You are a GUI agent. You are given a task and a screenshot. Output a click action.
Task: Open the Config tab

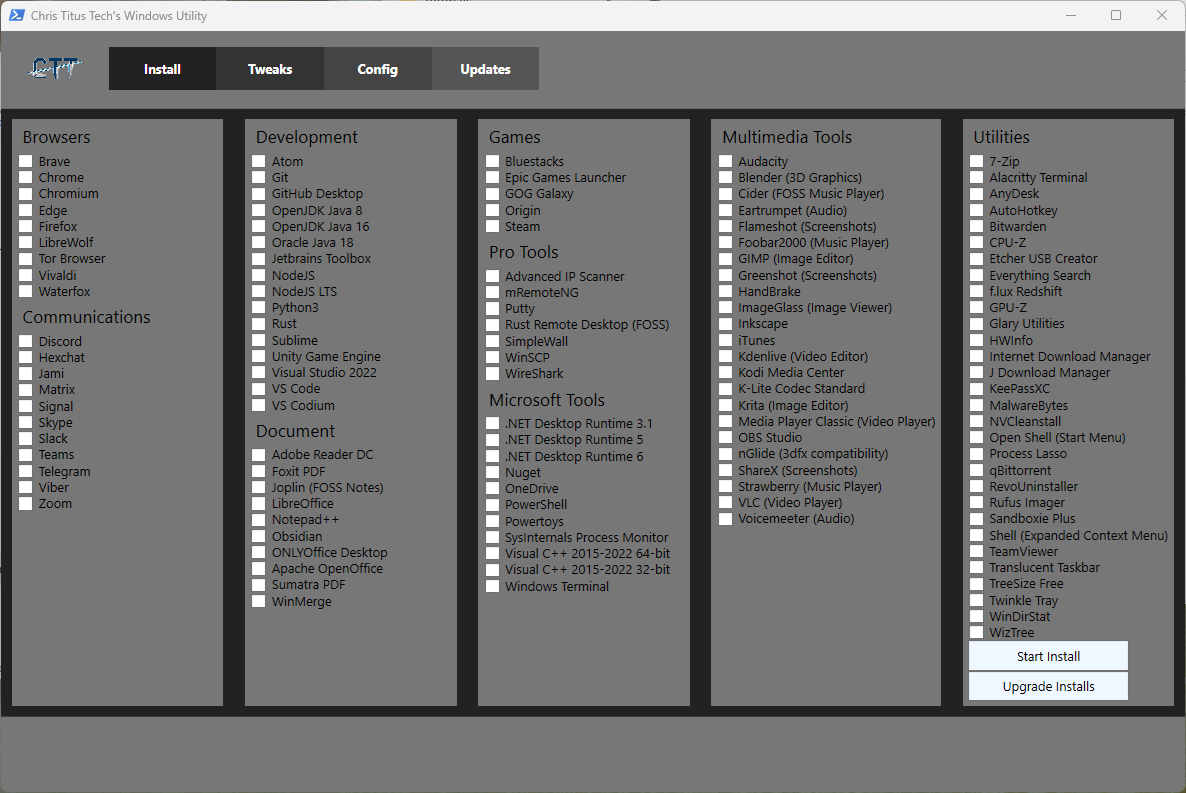pos(377,69)
